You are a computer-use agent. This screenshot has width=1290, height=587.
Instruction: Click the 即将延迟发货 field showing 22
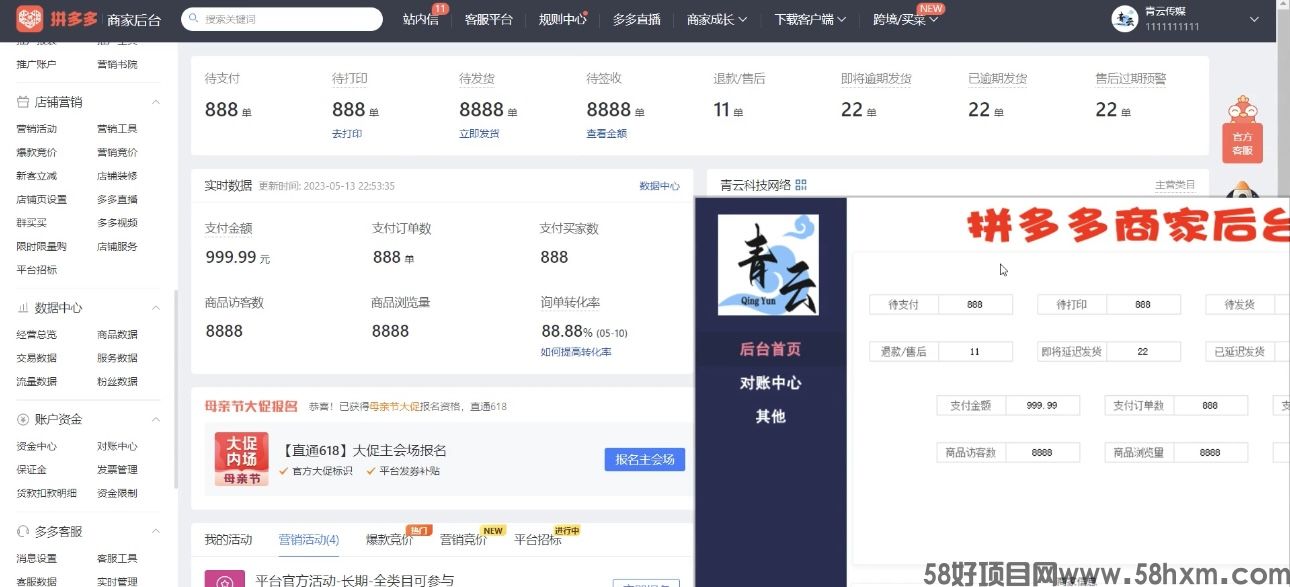pyautogui.click(x=1143, y=352)
